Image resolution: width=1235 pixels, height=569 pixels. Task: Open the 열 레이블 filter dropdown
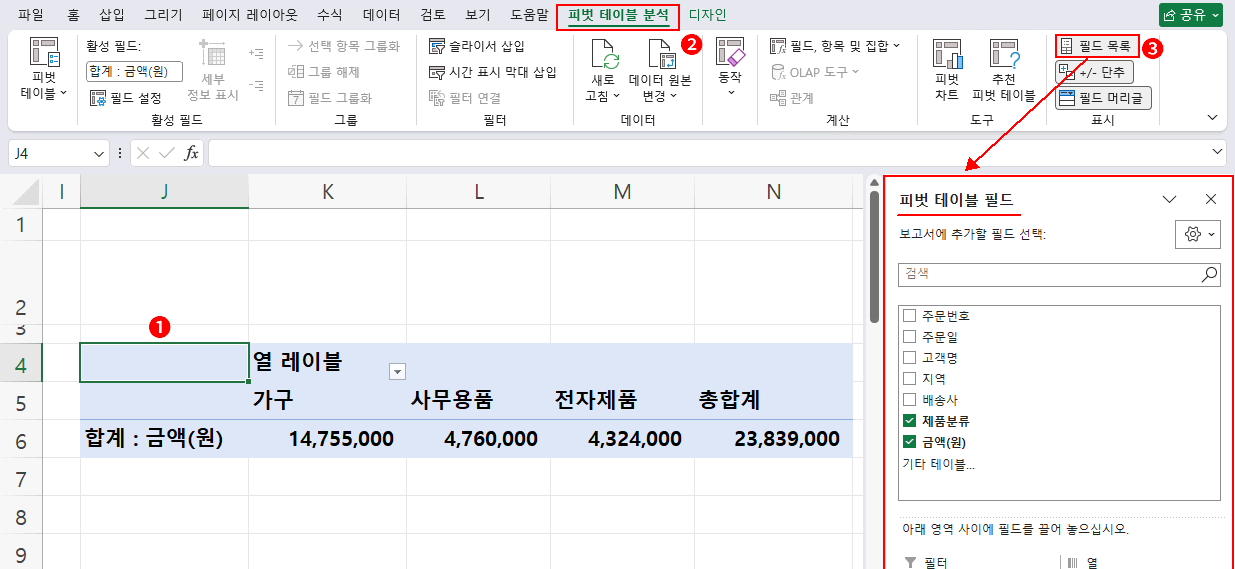(397, 372)
